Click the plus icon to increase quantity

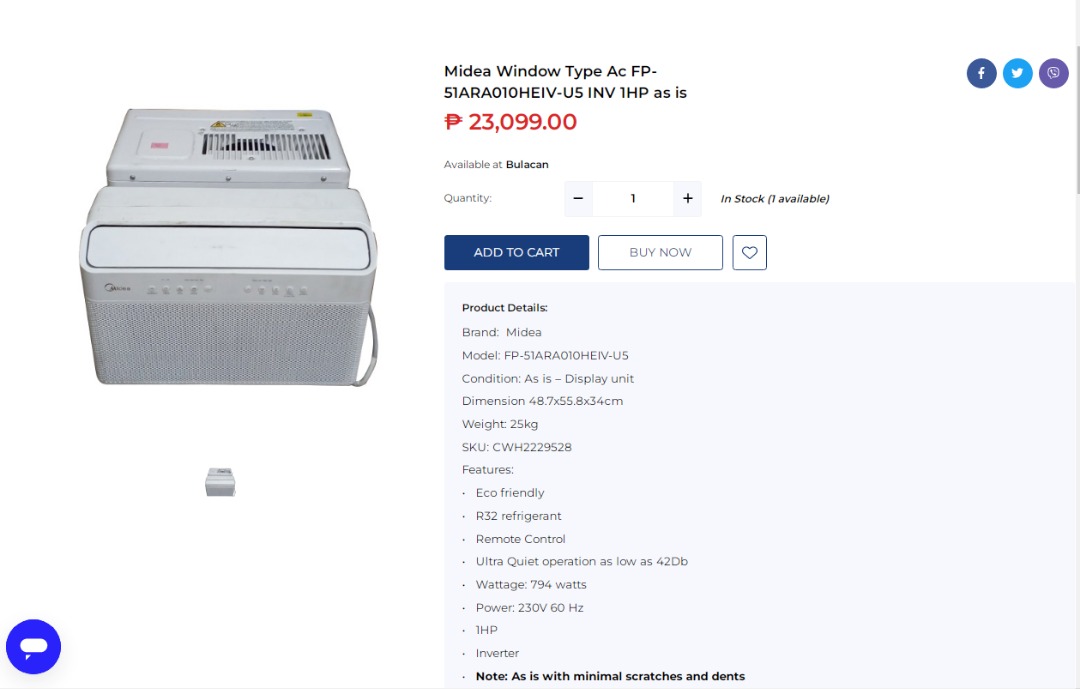(687, 198)
